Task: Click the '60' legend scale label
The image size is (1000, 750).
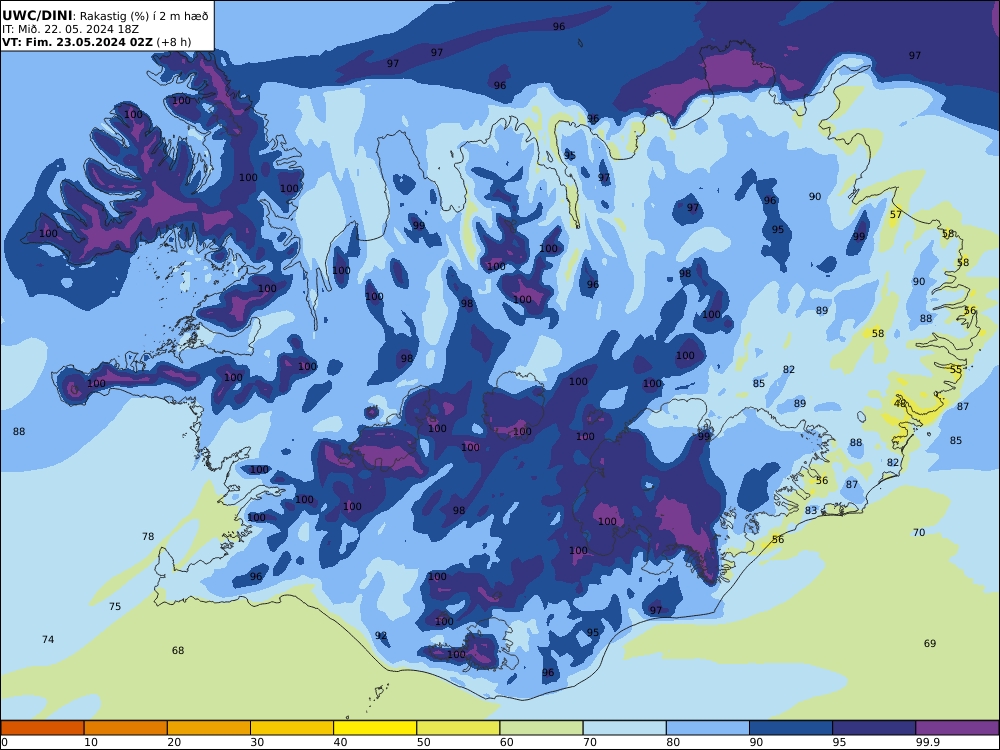Action: pos(507,742)
